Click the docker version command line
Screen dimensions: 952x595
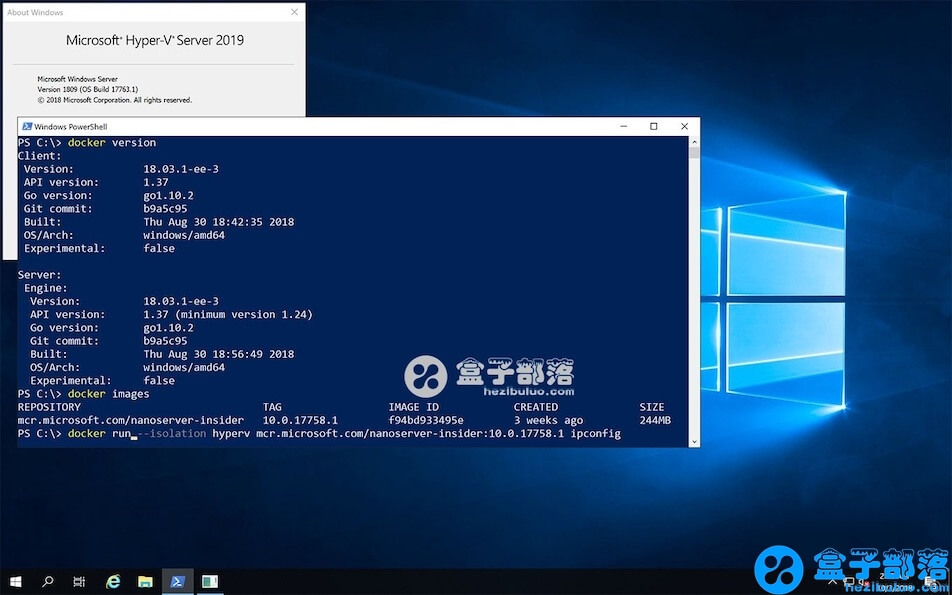coord(87,143)
